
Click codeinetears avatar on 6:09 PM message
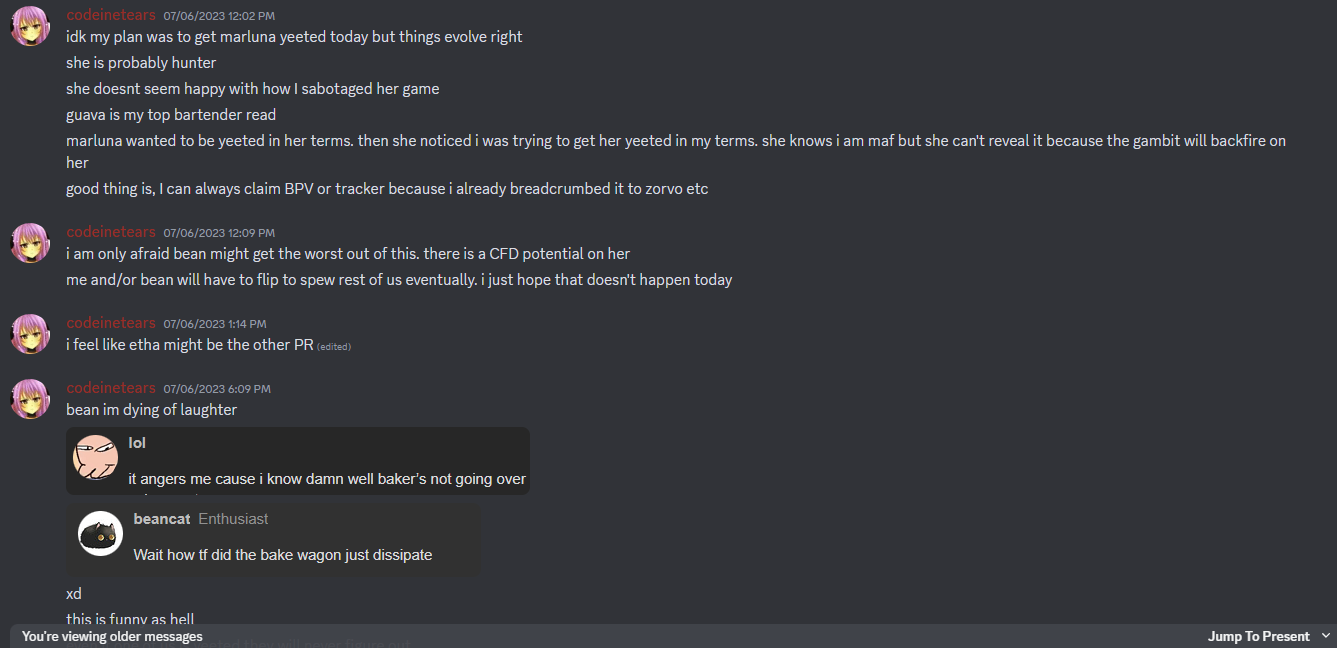(31, 398)
